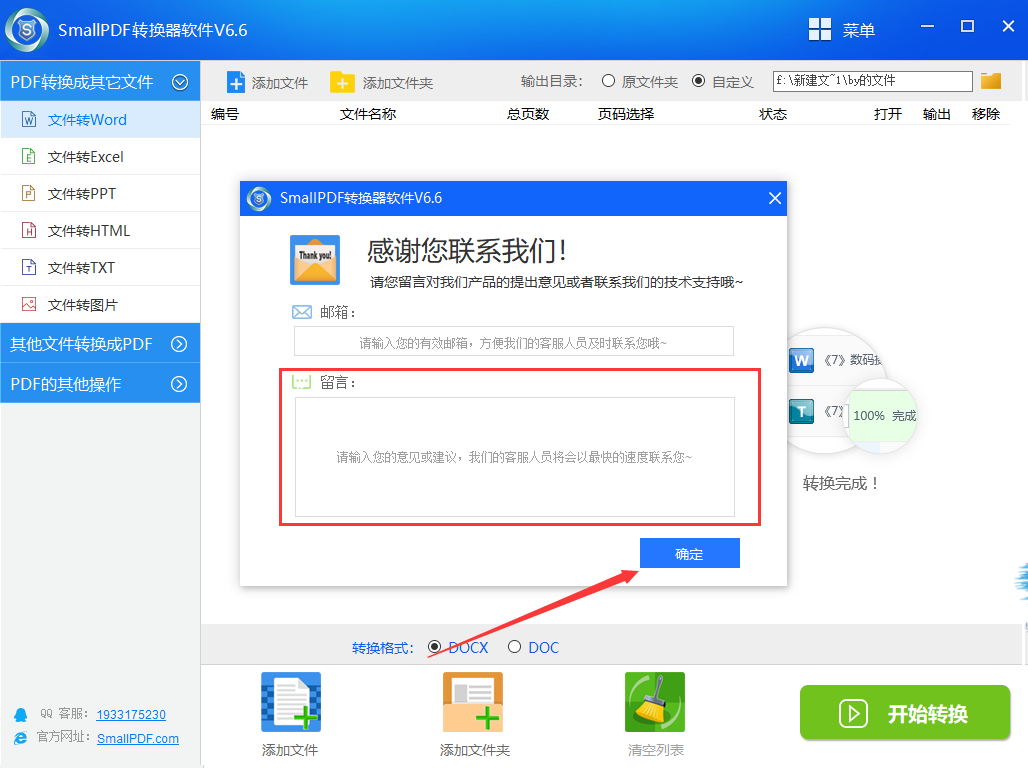Click the green message icon next to 留言

pyautogui.click(x=302, y=382)
